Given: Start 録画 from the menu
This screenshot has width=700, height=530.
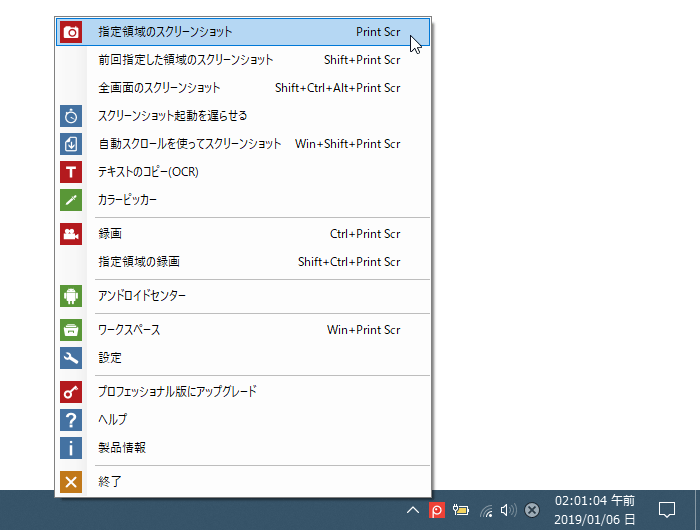Looking at the screenshot, I should tap(243, 234).
